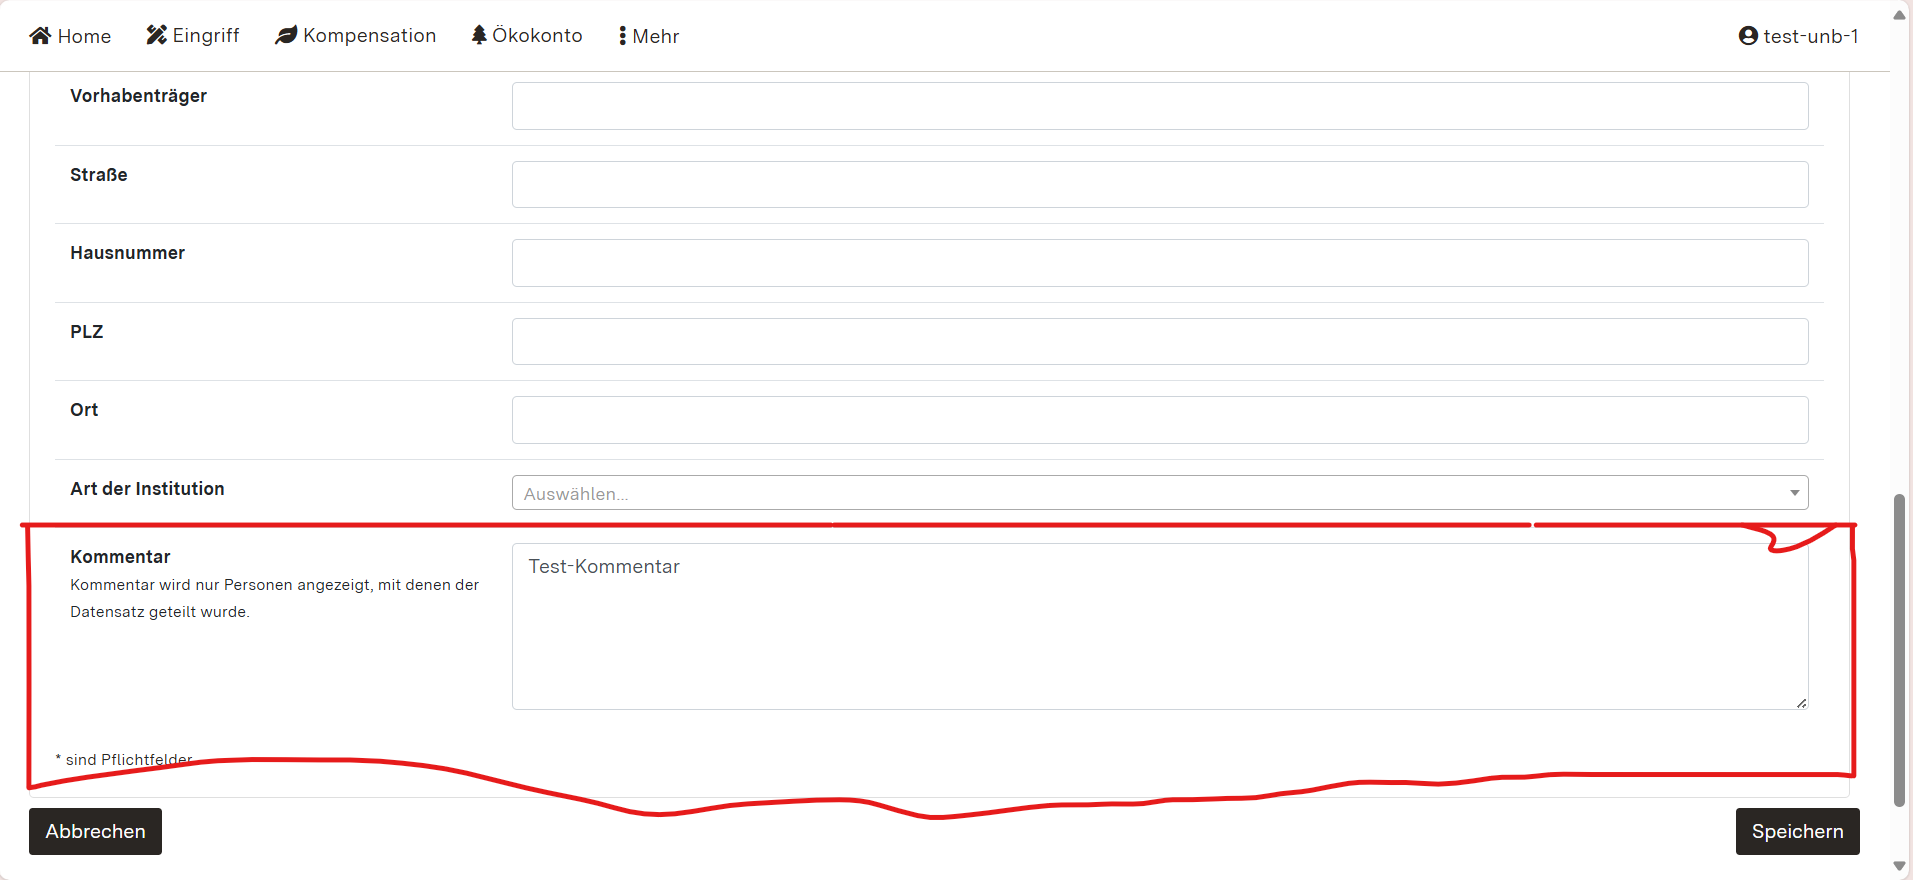This screenshot has width=1913, height=880.
Task: Click the user account avatar icon
Action: (x=1748, y=36)
